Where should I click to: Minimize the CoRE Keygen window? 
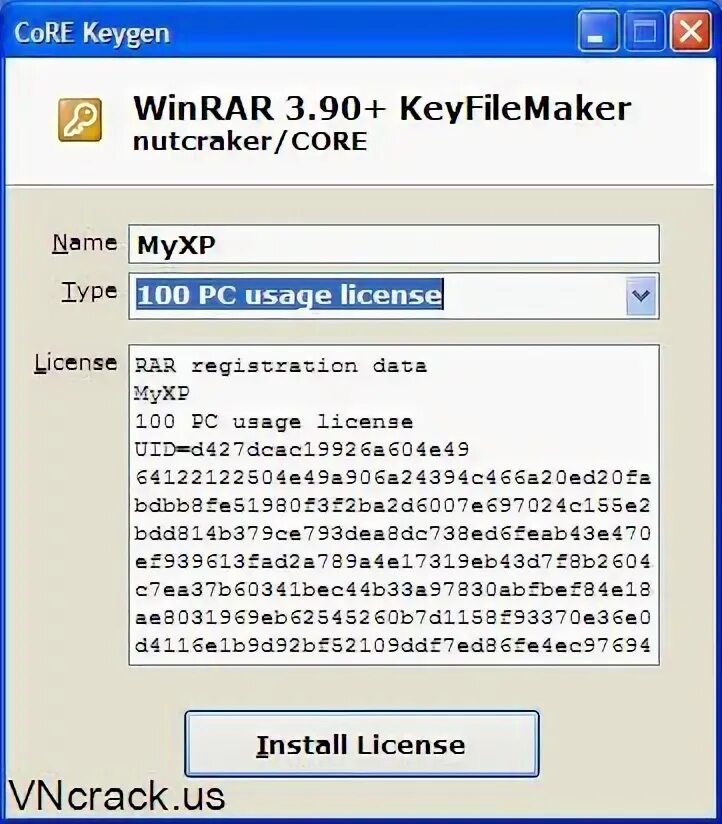pos(597,32)
